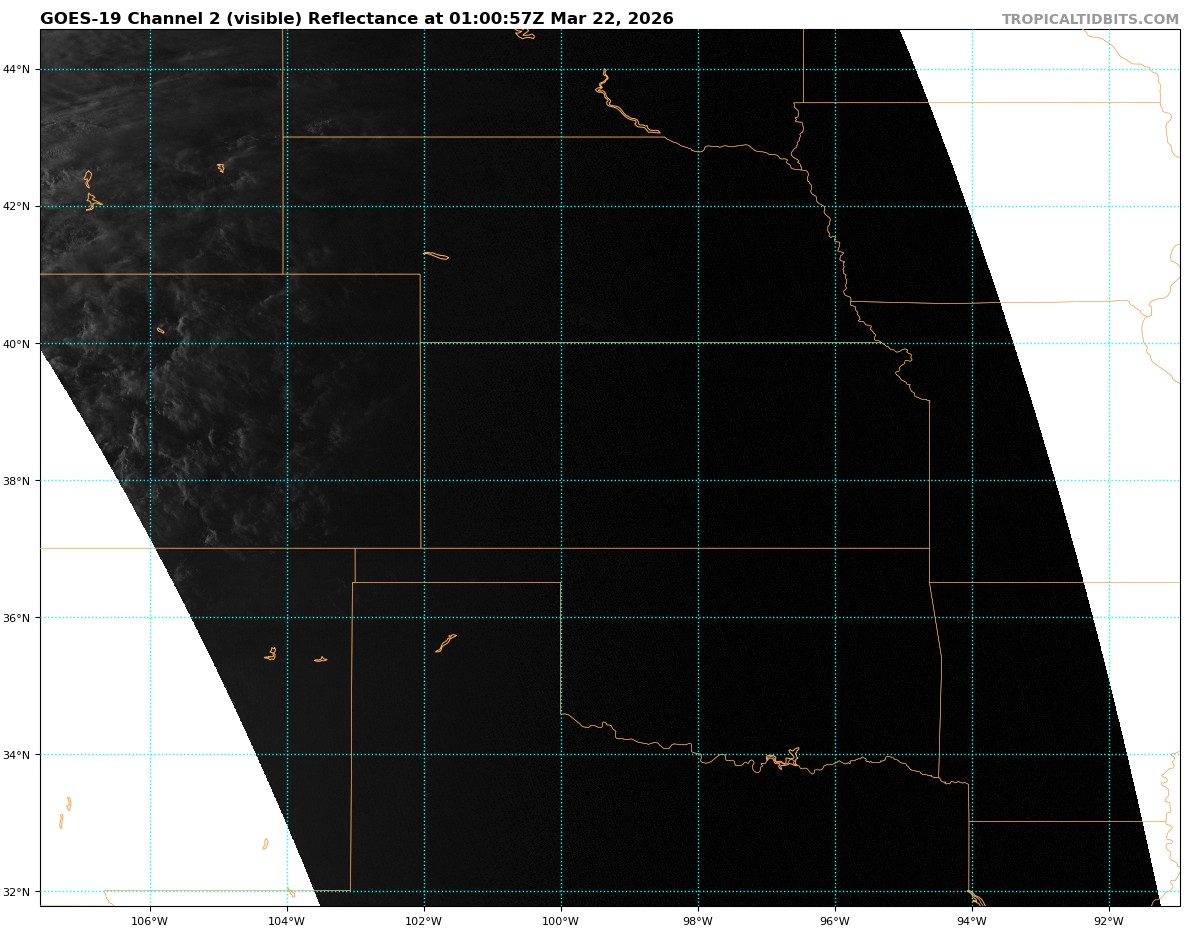
Task: Pick the 102°W longitude axis label
Action: tap(423, 921)
